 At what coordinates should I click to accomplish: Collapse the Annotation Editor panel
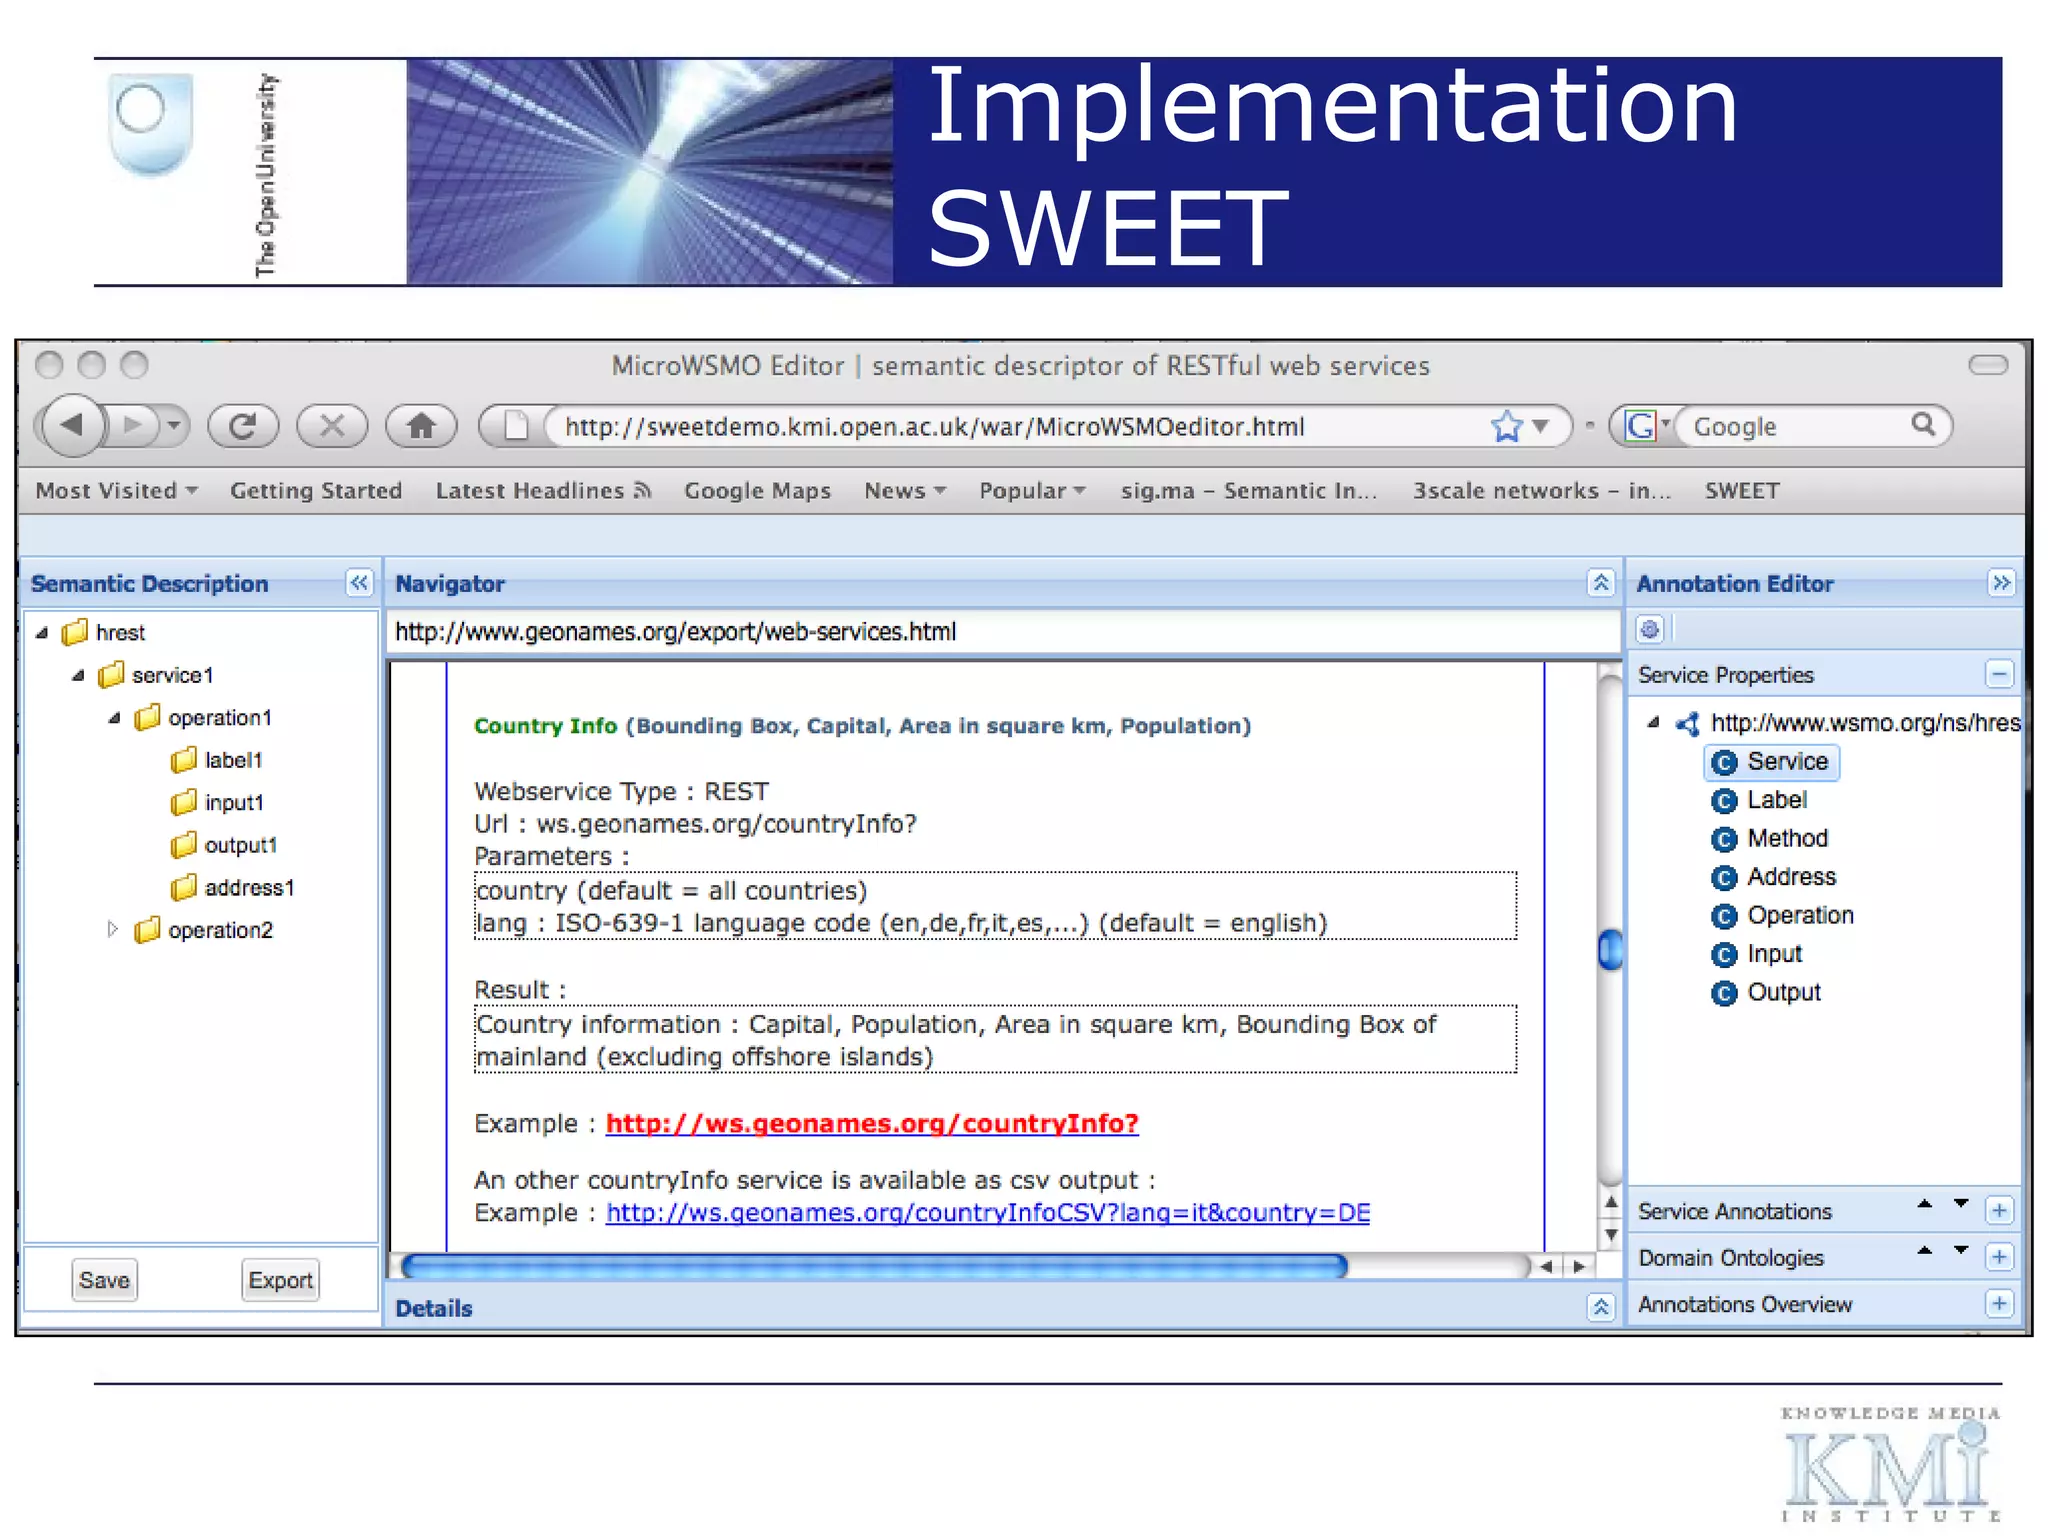(2000, 583)
